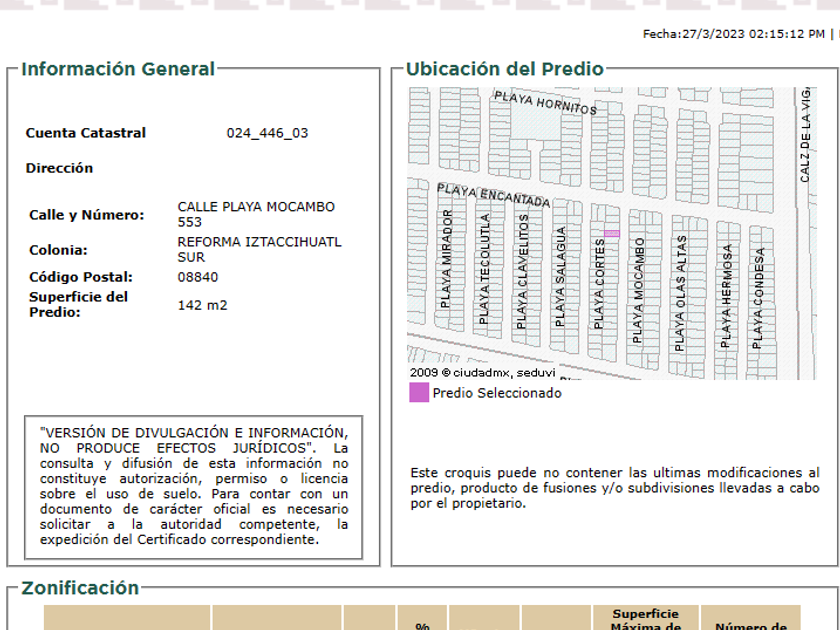Click the Predio Seleccionado purple legend swatch

coord(419,392)
